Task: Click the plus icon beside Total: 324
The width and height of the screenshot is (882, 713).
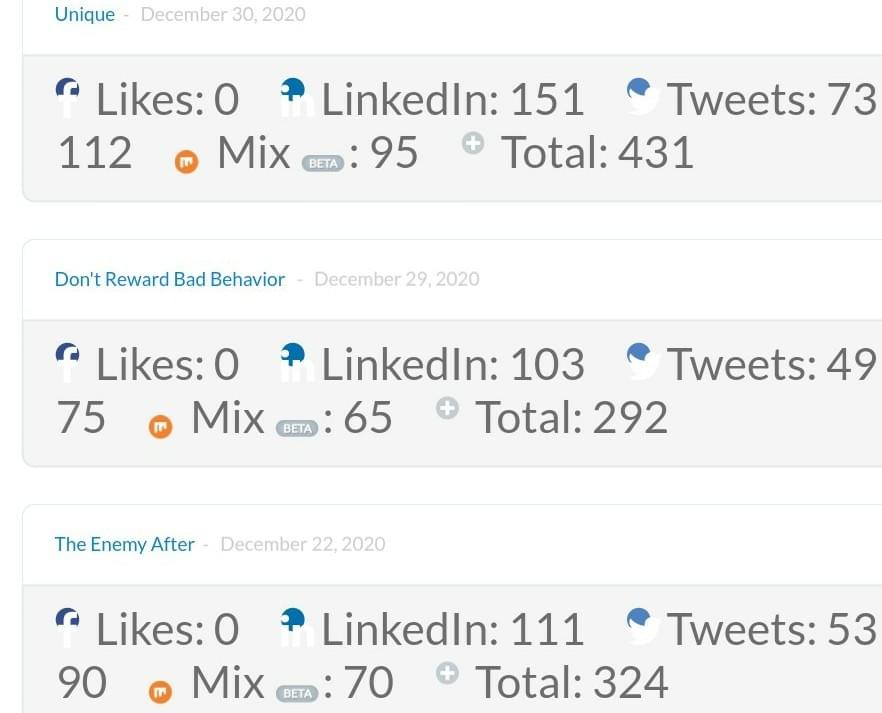Action: [x=447, y=673]
